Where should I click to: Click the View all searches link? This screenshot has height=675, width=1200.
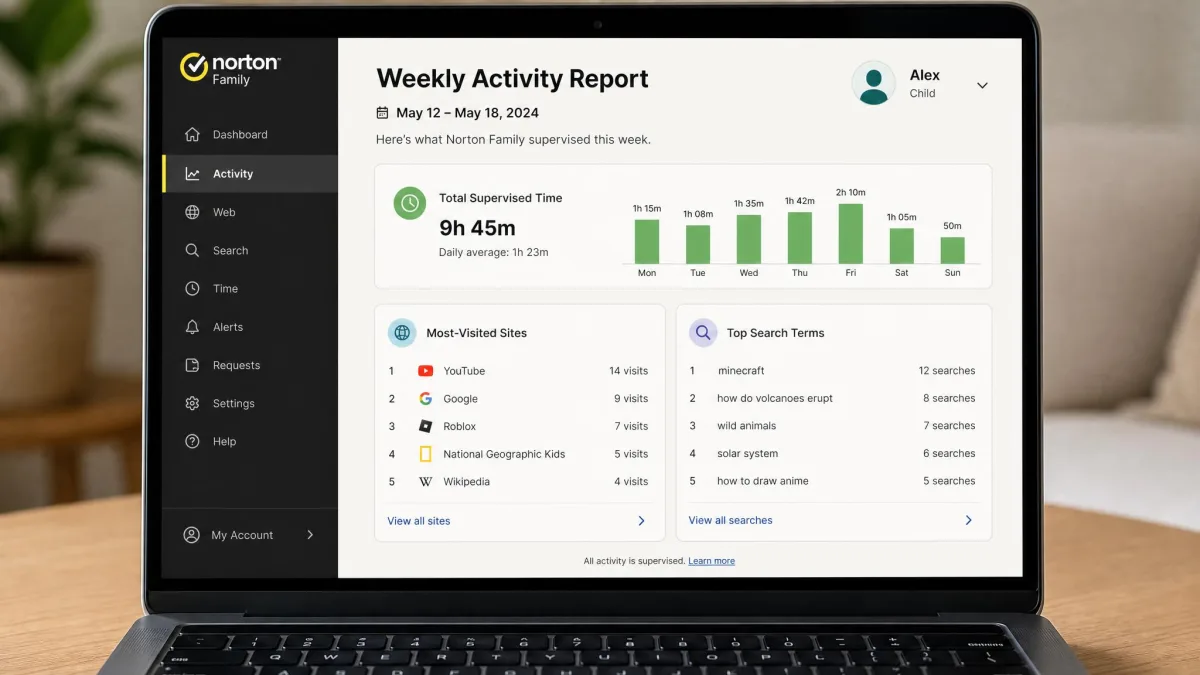coord(730,520)
